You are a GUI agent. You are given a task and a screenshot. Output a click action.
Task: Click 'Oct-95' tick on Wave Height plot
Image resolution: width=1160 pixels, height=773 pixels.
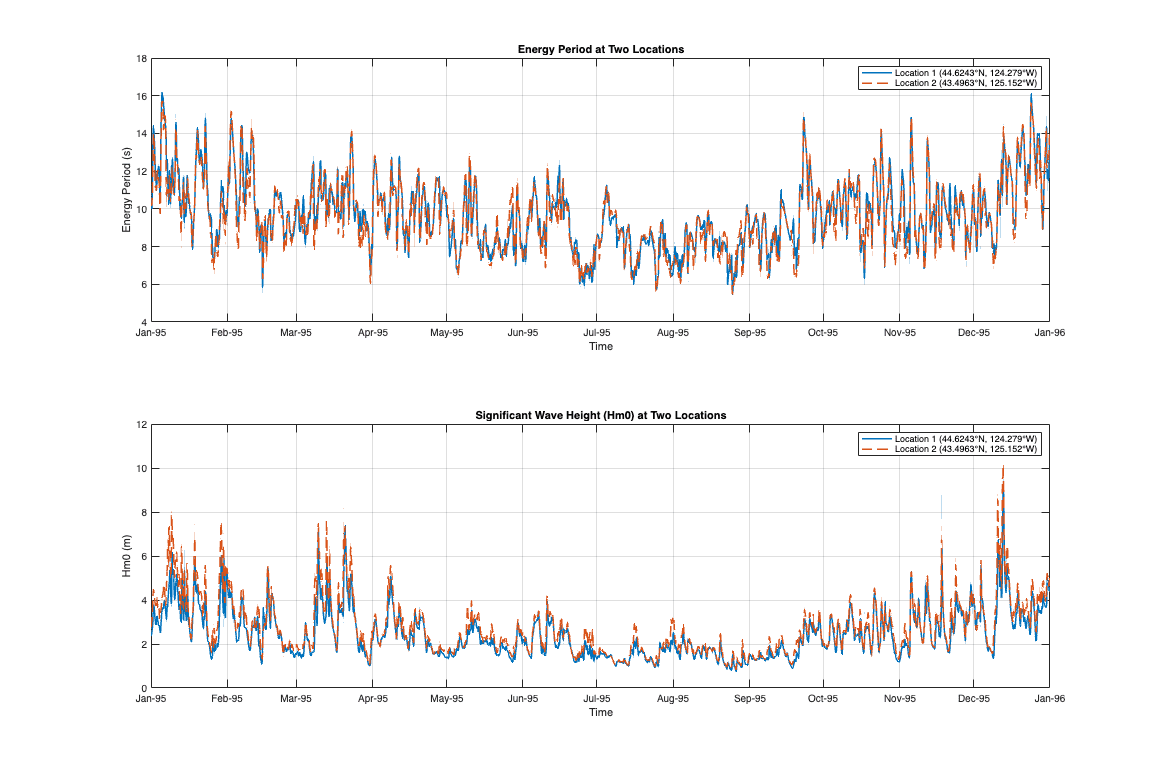(823, 699)
